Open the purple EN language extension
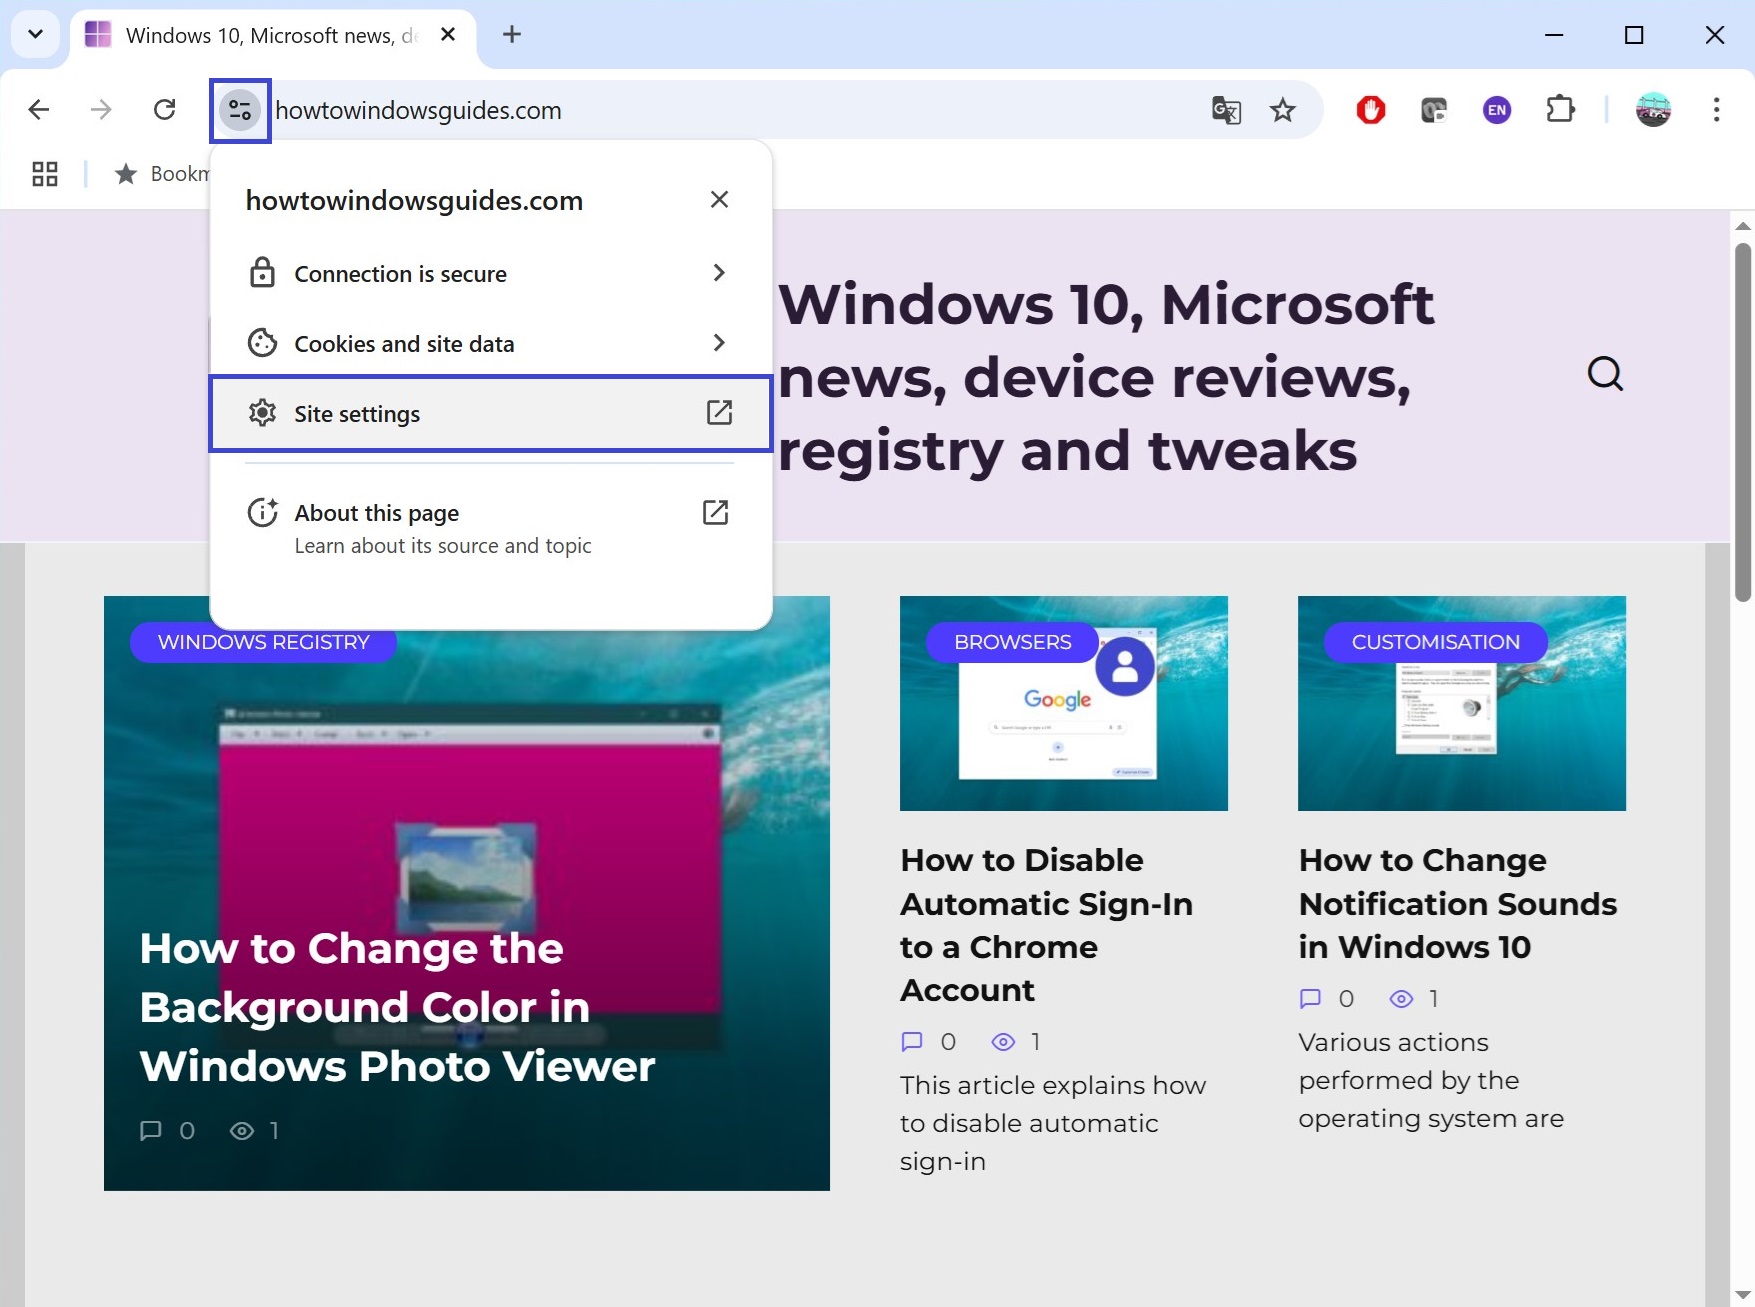 click(1497, 110)
